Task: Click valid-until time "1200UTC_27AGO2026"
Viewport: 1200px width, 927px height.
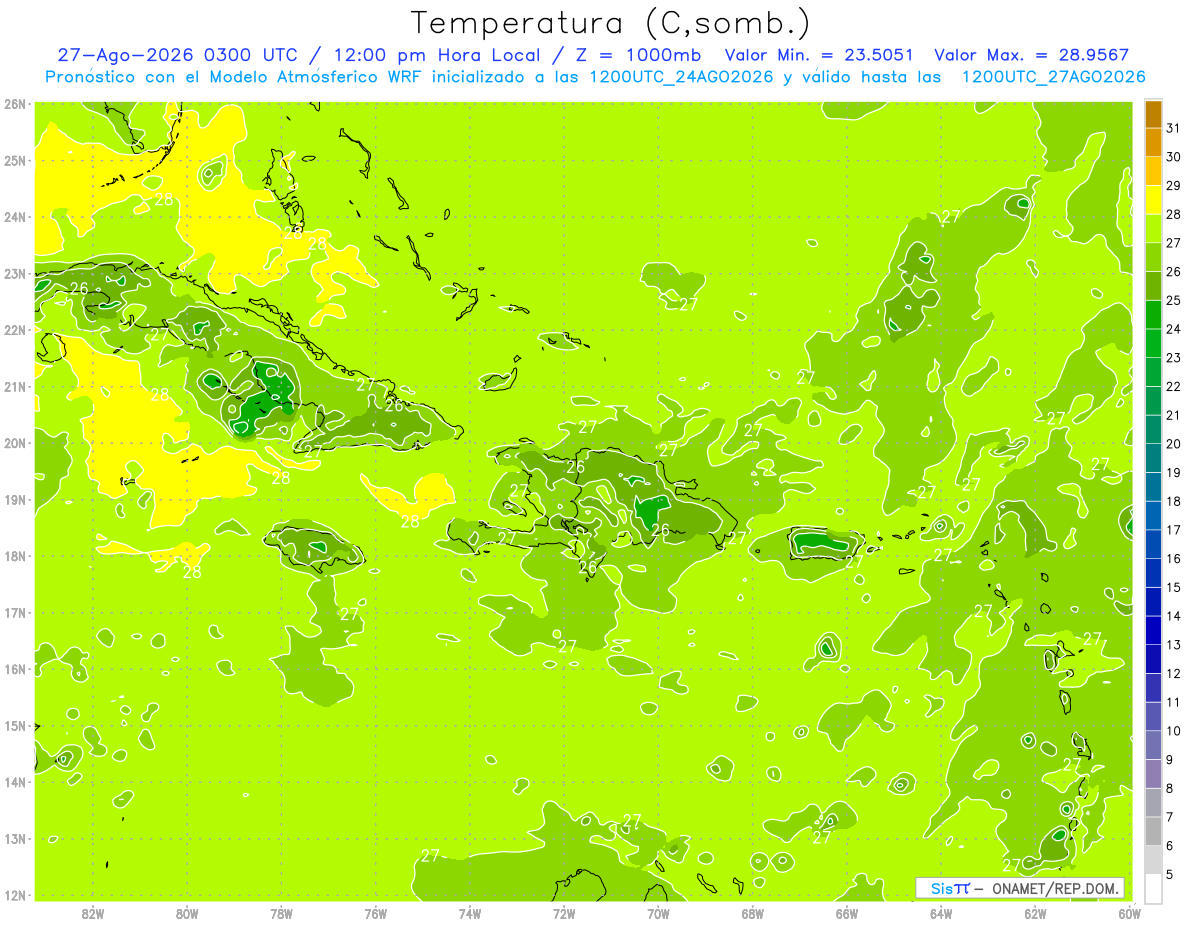Action: (1053, 77)
